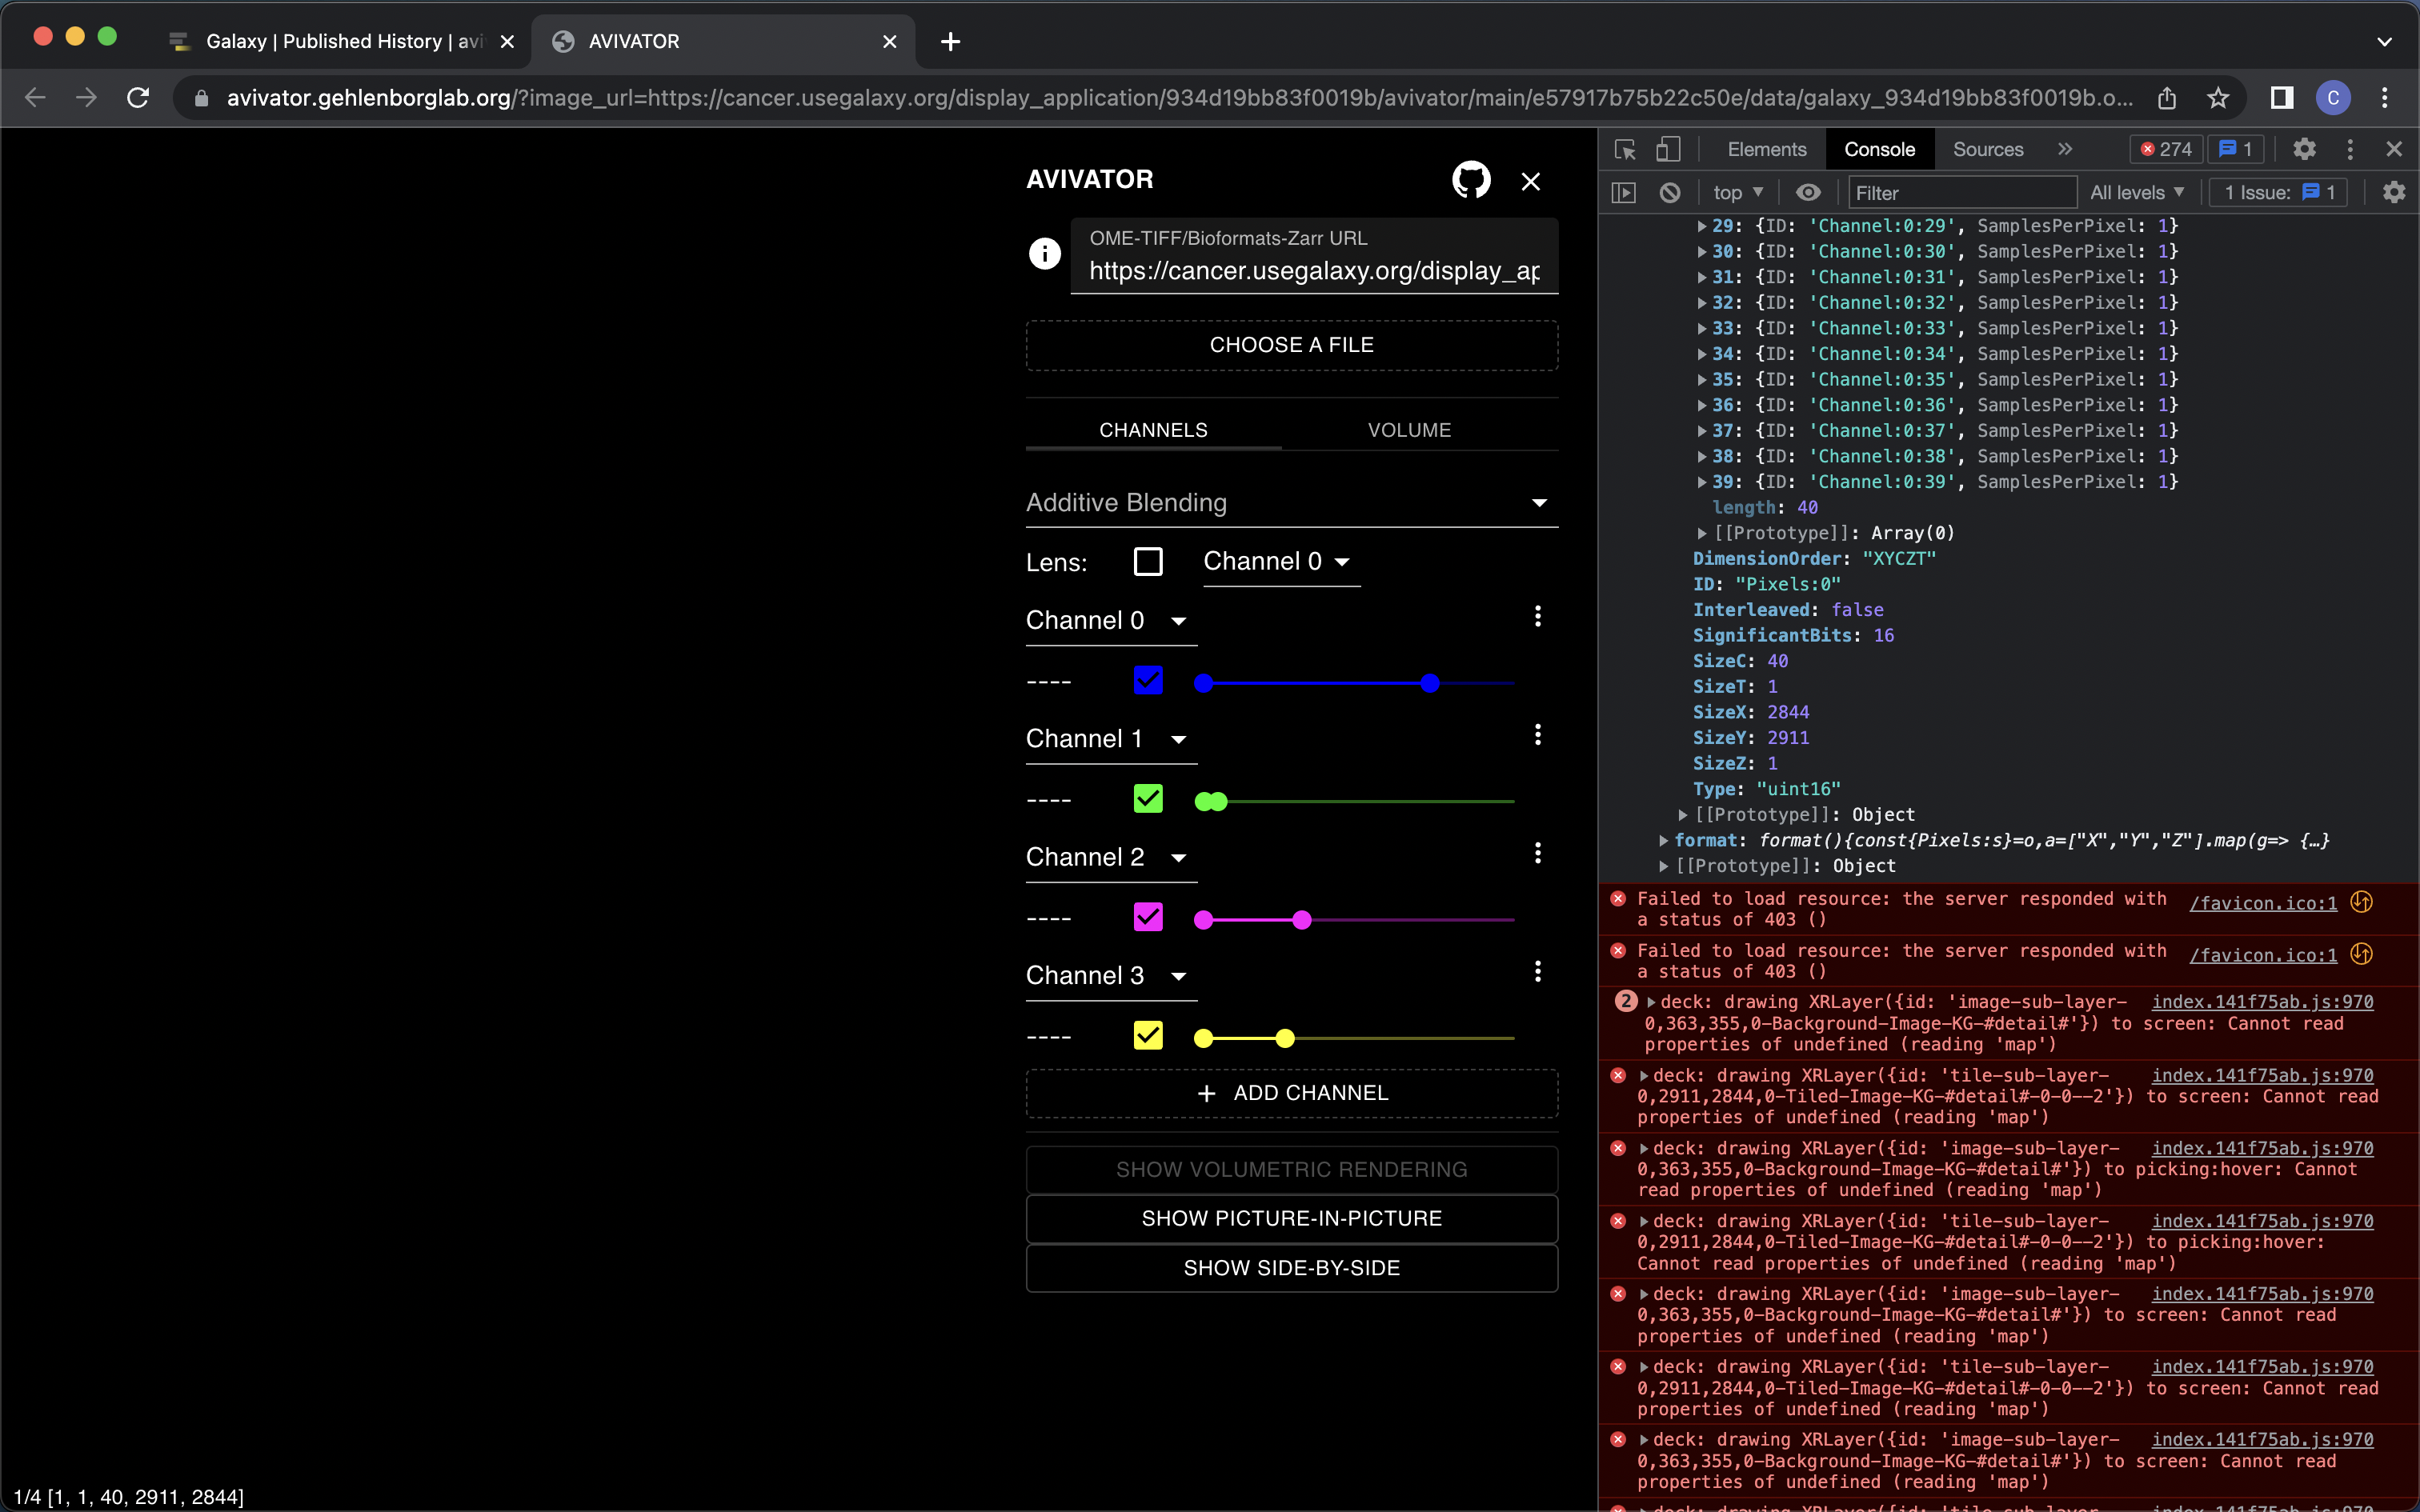Screen dimensions: 2420x1512
Task: Click the ADD CHANNEL button
Action: tap(1291, 1092)
